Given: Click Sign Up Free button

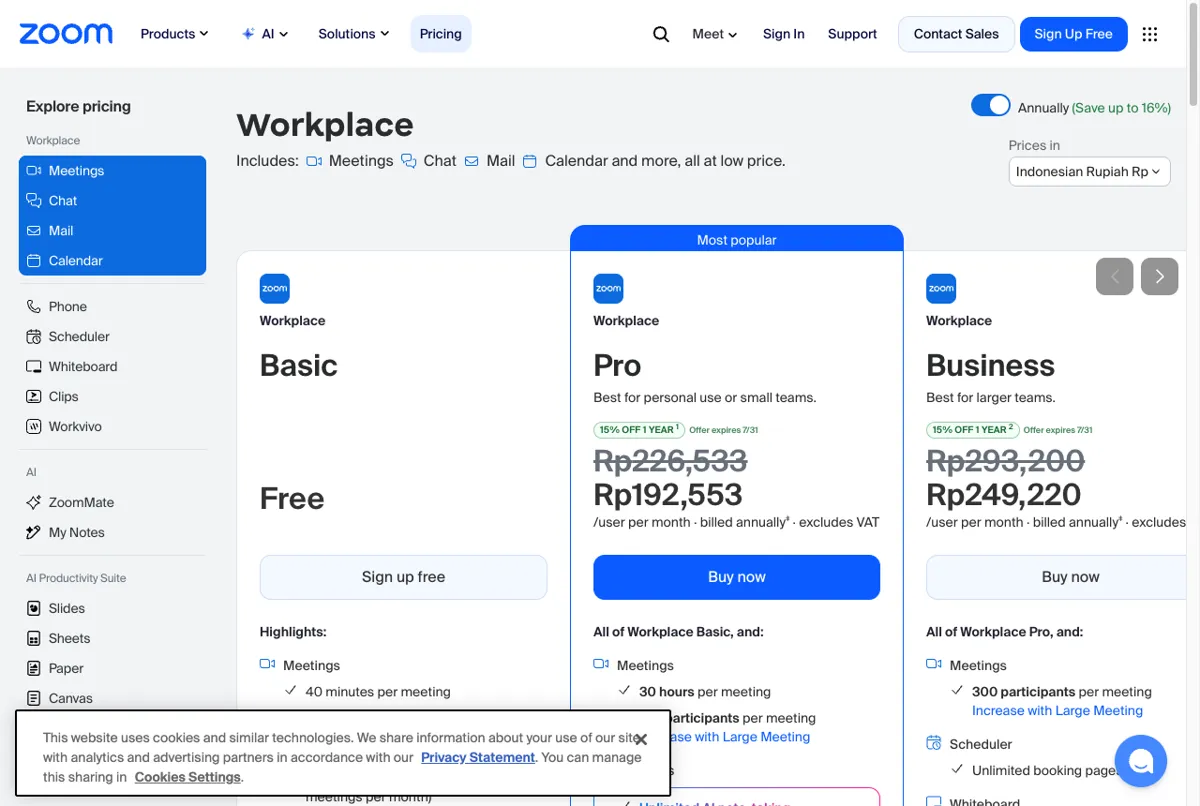Looking at the screenshot, I should 1073,34.
